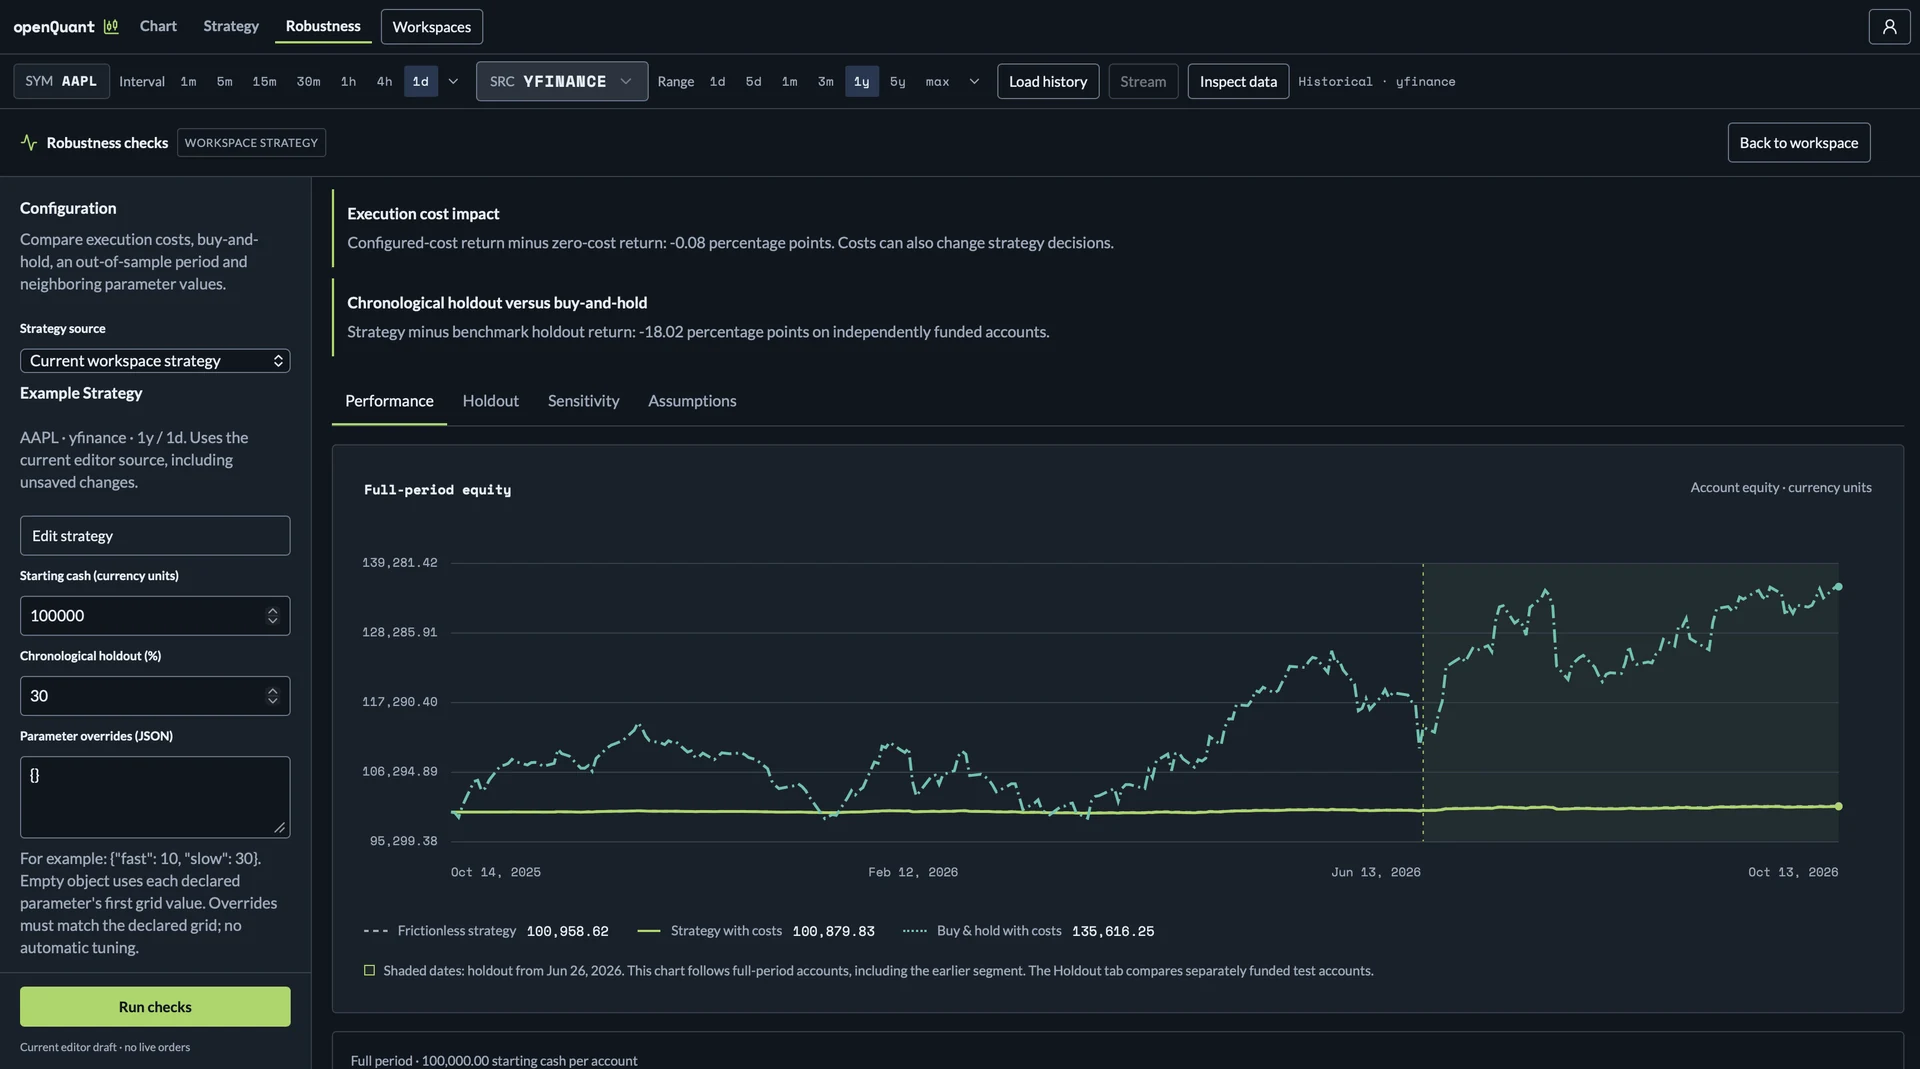This screenshot has height=1069, width=1920.
Task: Click the Edit strategy button
Action: pos(155,536)
